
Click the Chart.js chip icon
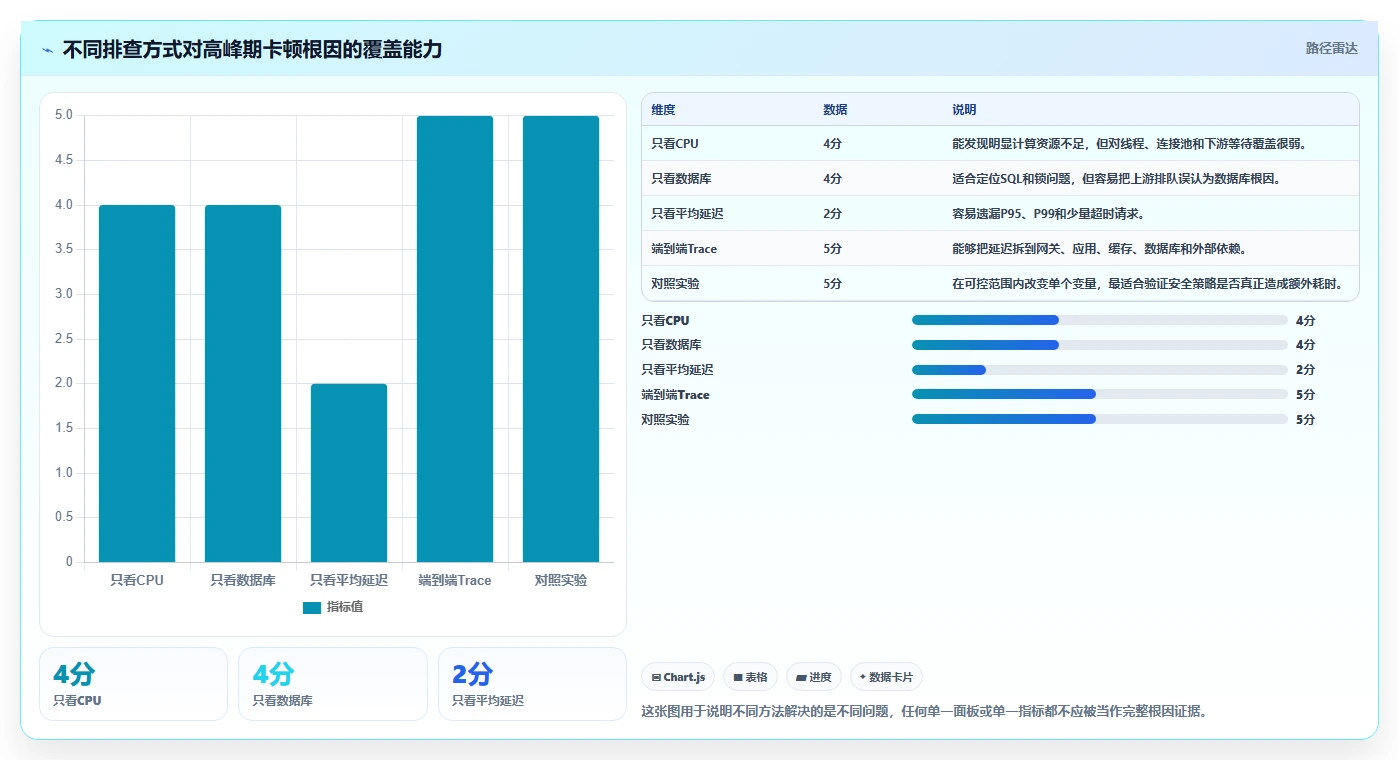(x=656, y=677)
